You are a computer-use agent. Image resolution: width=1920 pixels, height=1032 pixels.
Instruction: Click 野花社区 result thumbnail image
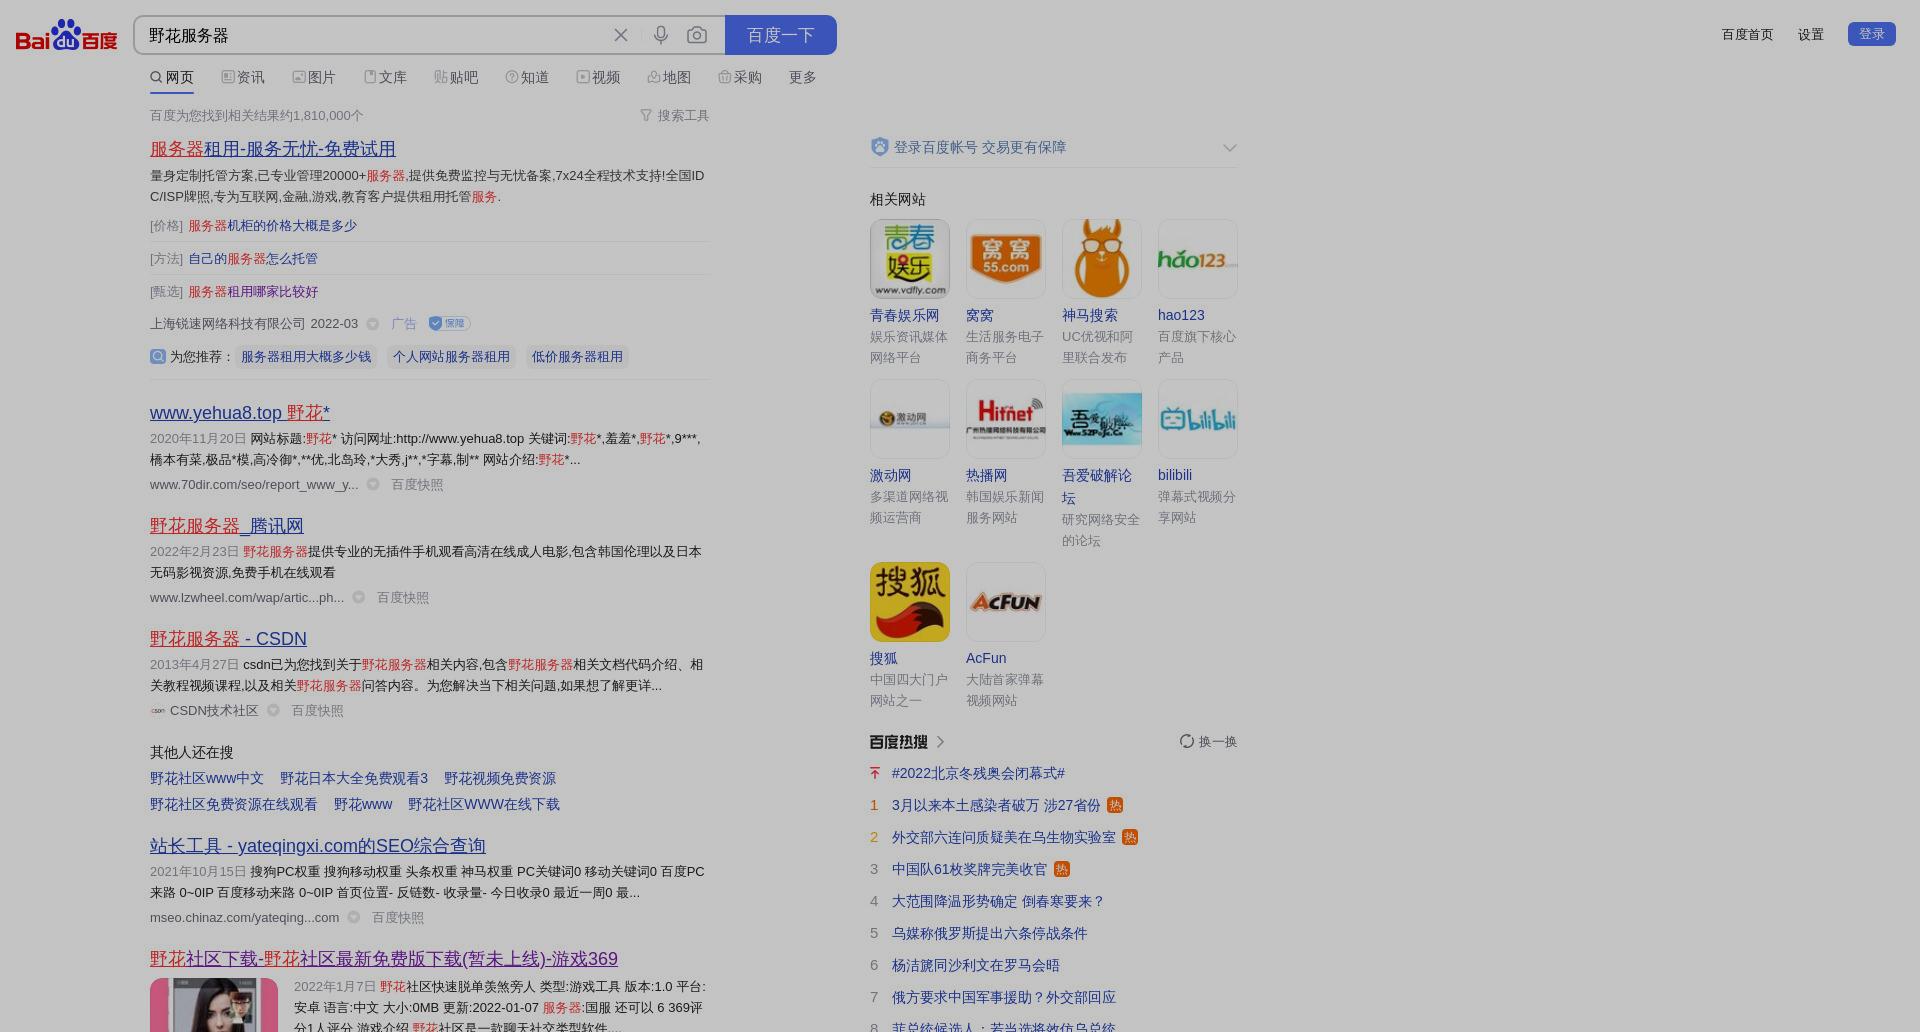(214, 1005)
